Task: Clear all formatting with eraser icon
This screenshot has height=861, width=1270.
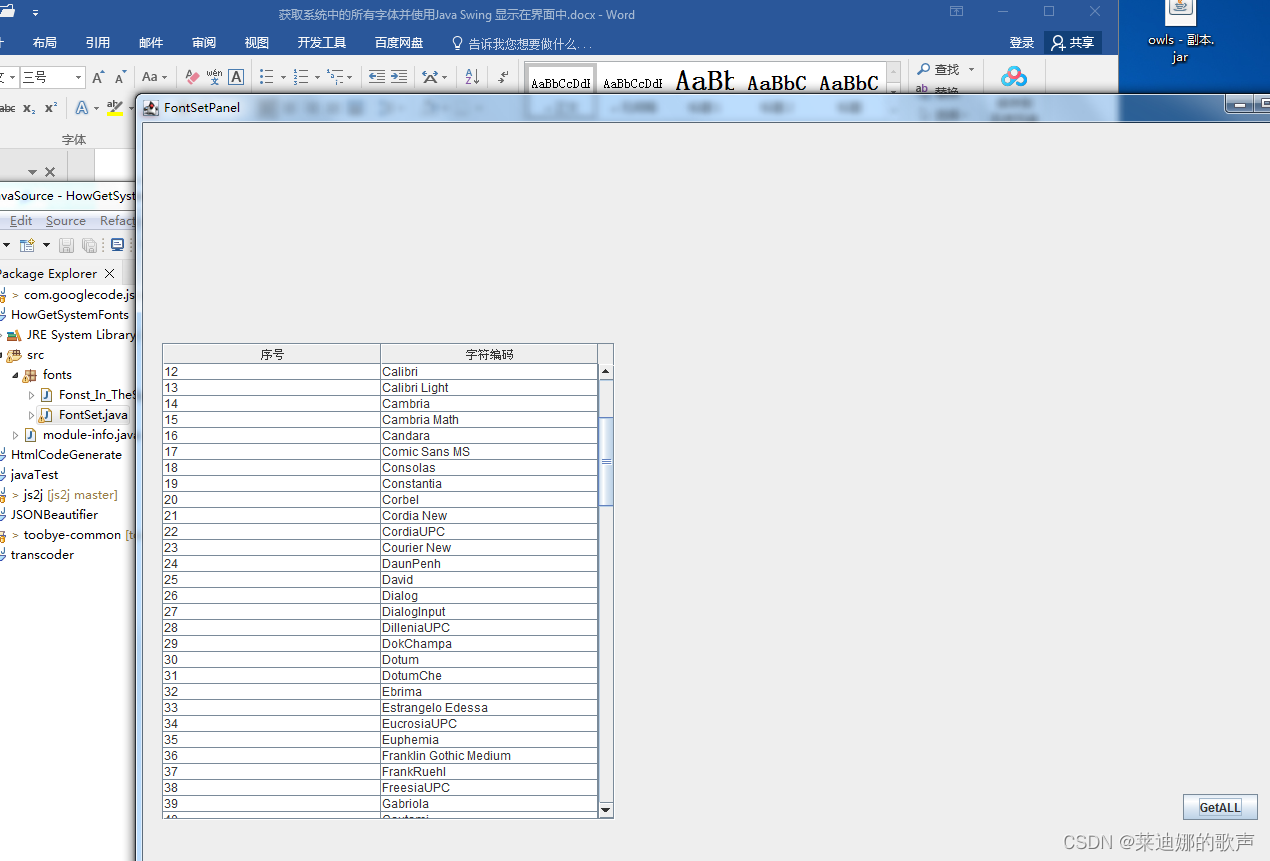Action: pyautogui.click(x=192, y=77)
